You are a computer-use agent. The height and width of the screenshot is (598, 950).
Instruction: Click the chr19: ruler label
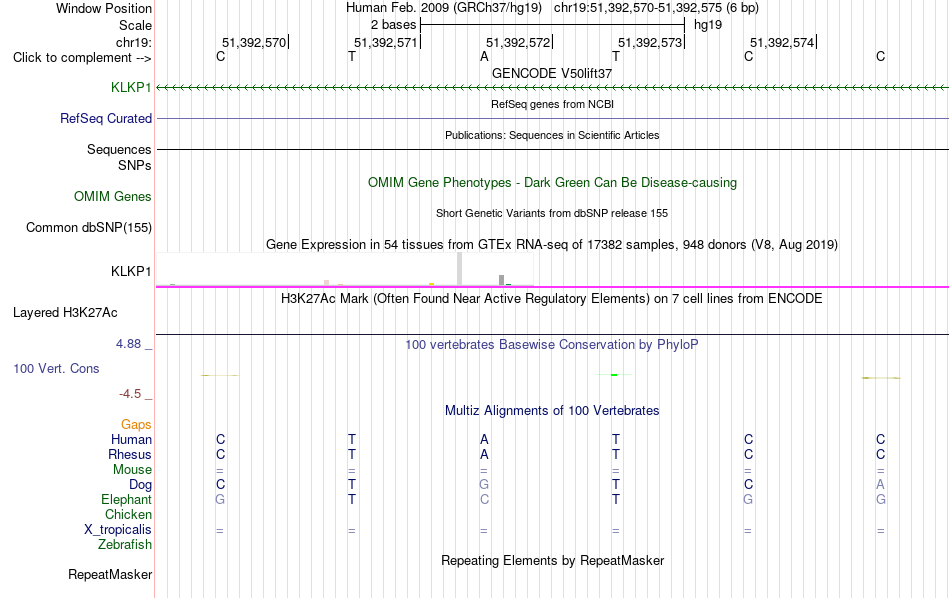(134, 42)
